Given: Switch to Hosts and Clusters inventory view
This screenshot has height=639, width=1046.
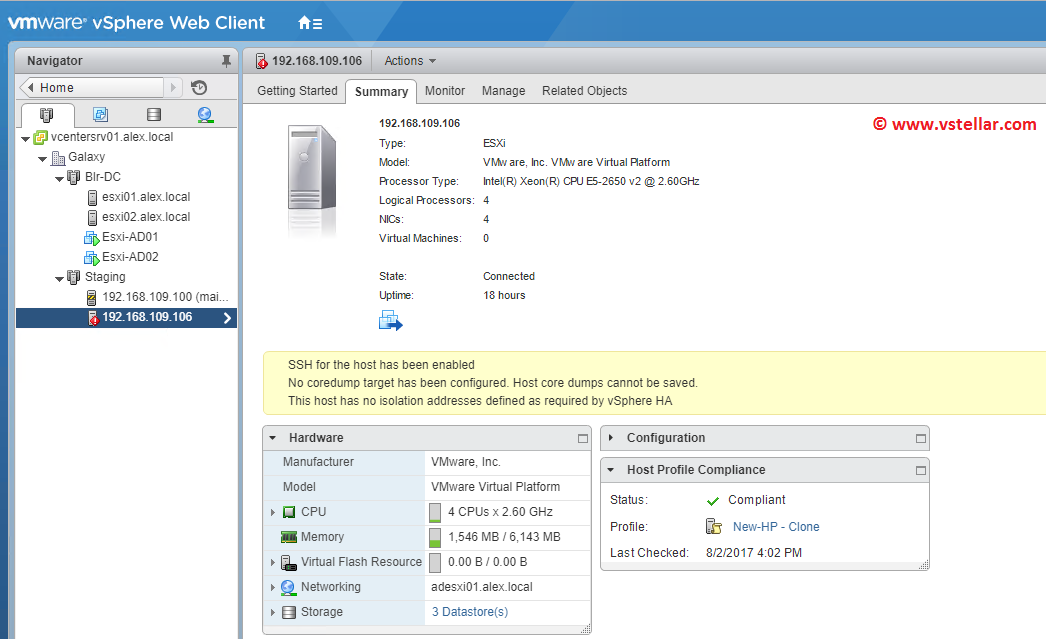Looking at the screenshot, I should click(x=46, y=115).
